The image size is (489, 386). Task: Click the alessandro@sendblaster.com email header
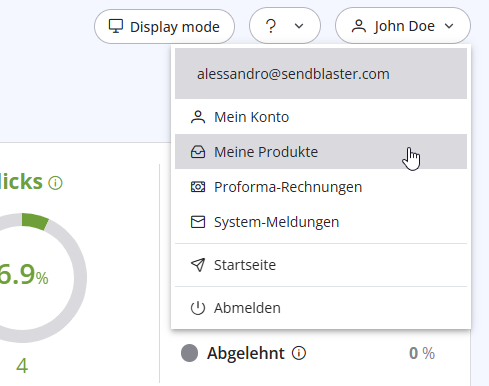tap(321, 73)
